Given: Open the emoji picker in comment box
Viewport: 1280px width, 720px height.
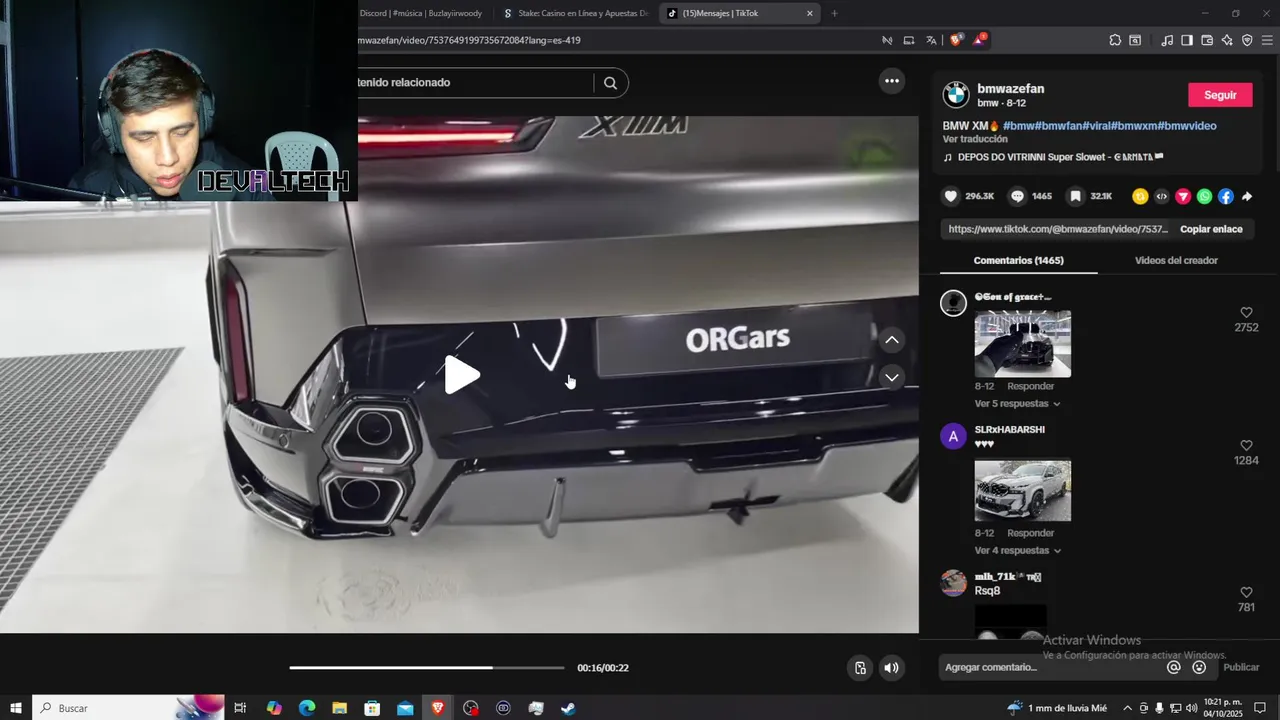Looking at the screenshot, I should [x=1199, y=667].
